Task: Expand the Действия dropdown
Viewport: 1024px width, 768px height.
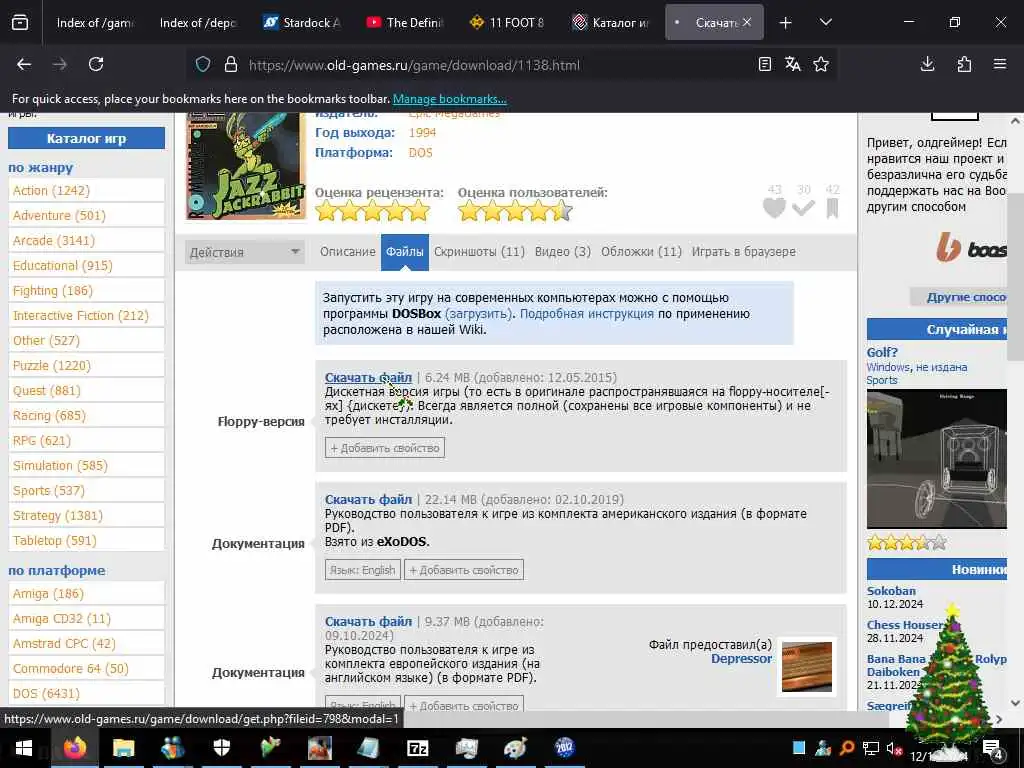Action: pos(245,251)
